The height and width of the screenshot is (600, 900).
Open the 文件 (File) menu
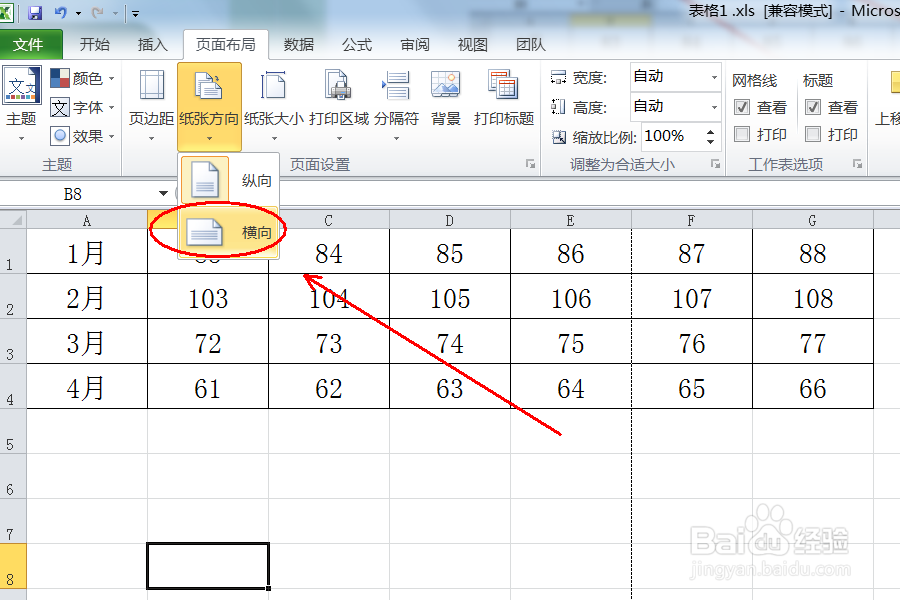(x=32, y=44)
